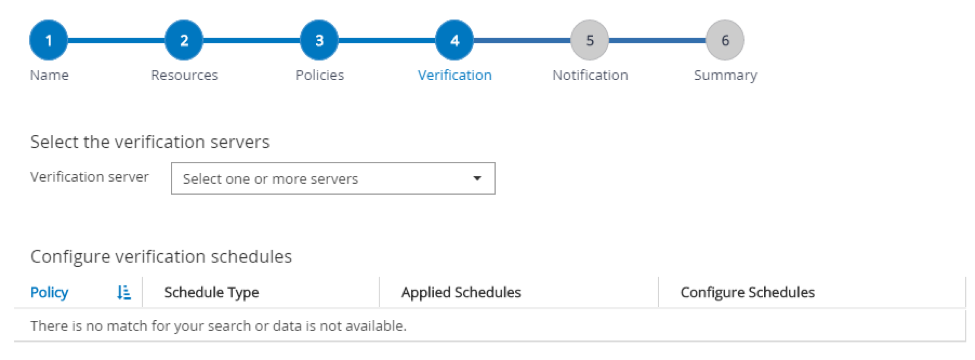Jump to the Notification step label
Screen dimensions: 975x360
590,75
